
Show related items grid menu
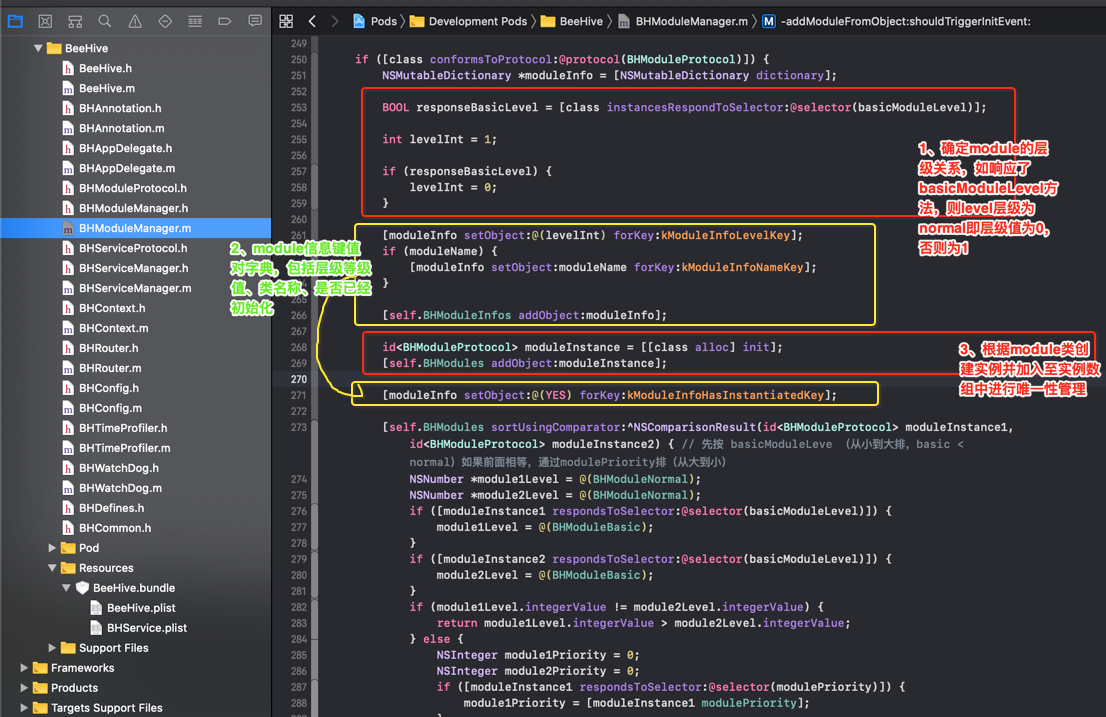[x=286, y=21]
